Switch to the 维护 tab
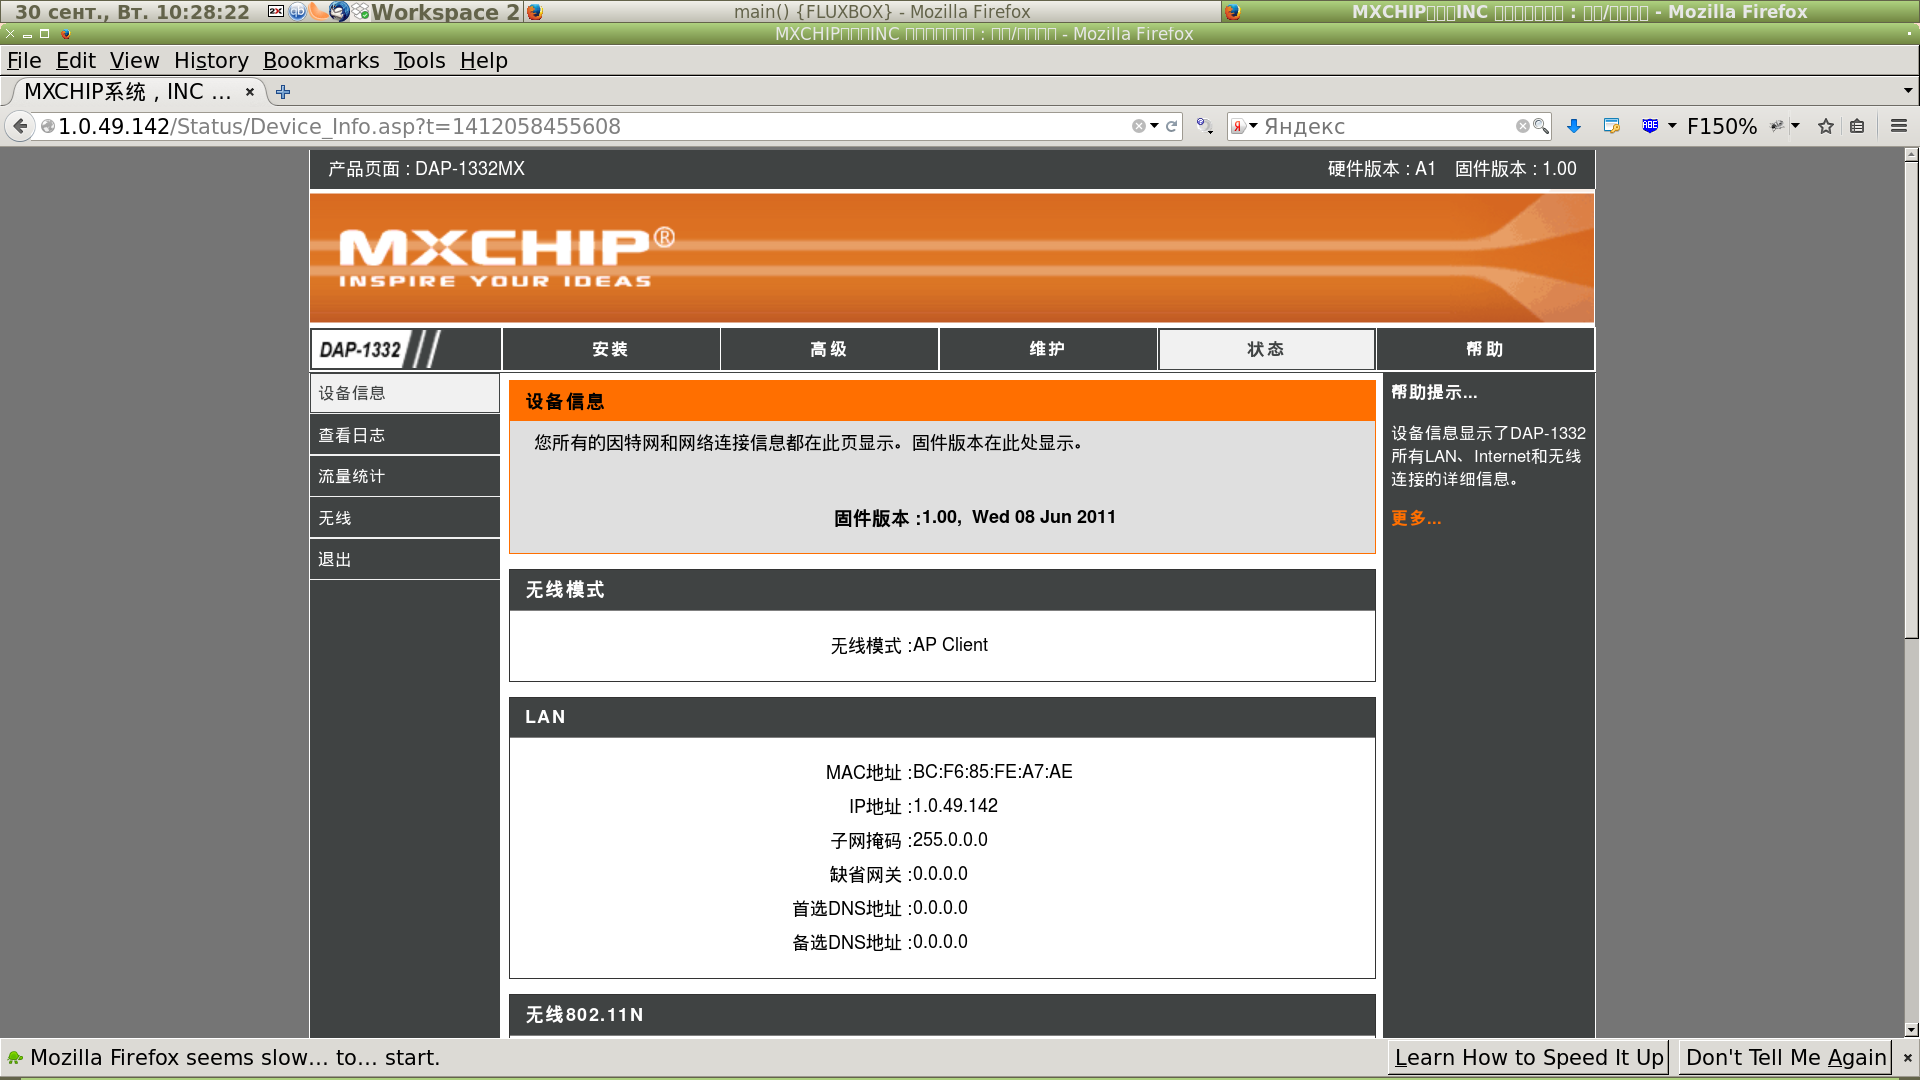 (x=1047, y=349)
